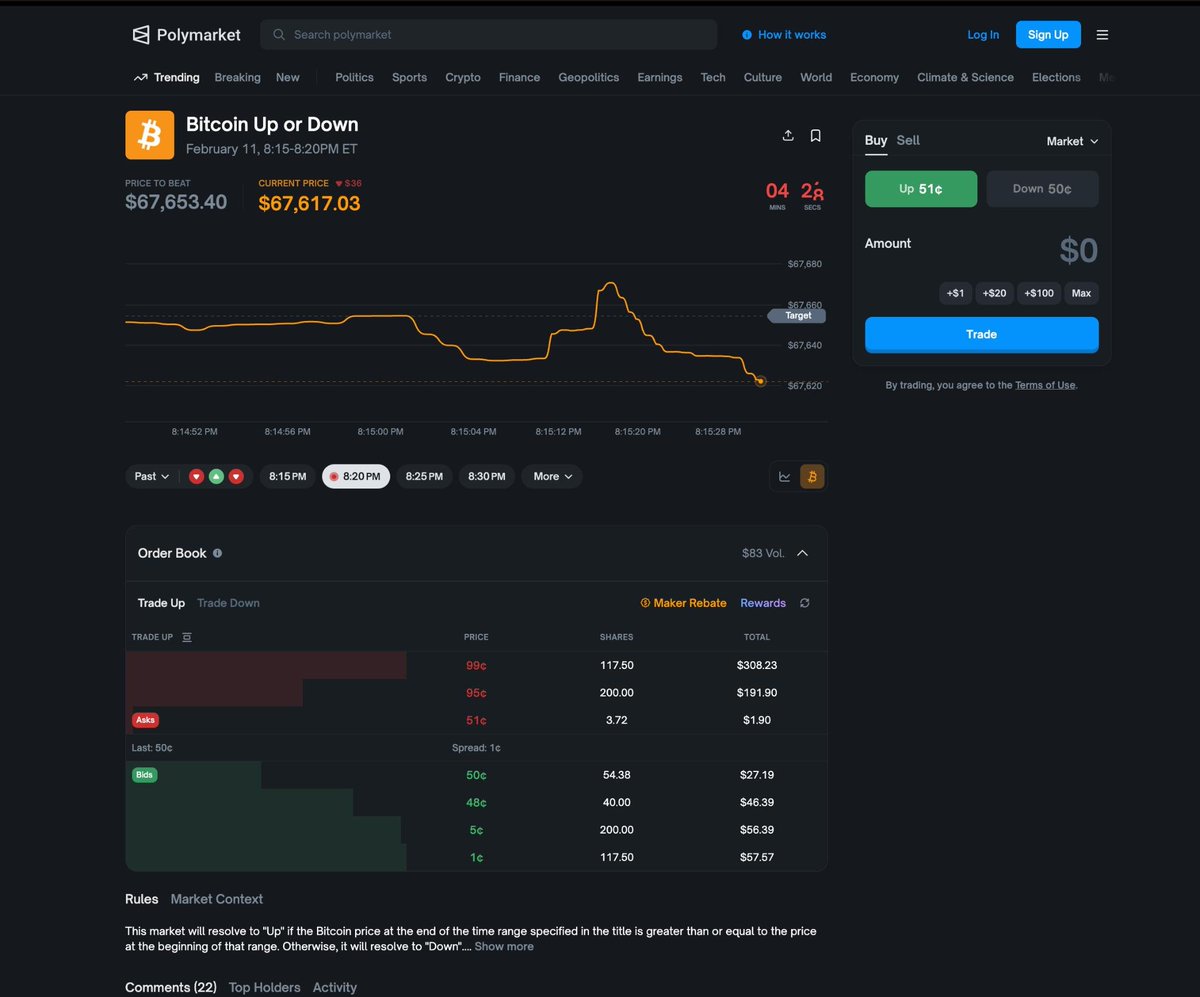This screenshot has width=1200, height=997.
Task: Select the 8:30 PM time slot
Action: [x=487, y=477]
